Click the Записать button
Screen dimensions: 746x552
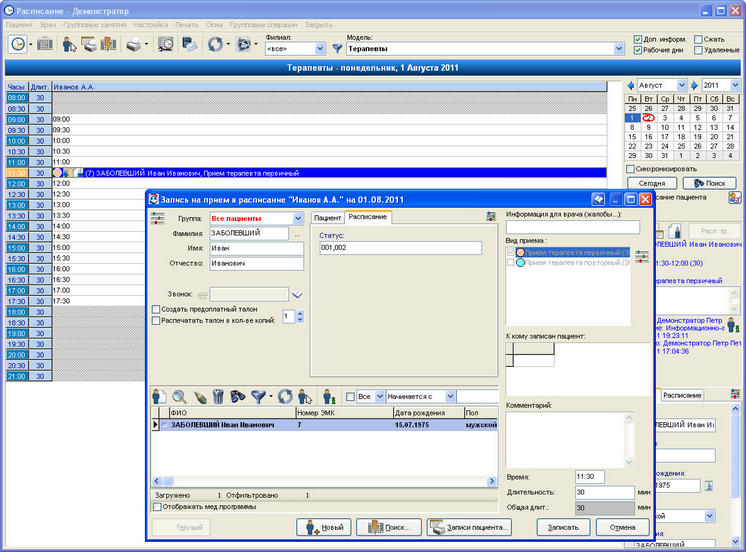click(x=563, y=527)
